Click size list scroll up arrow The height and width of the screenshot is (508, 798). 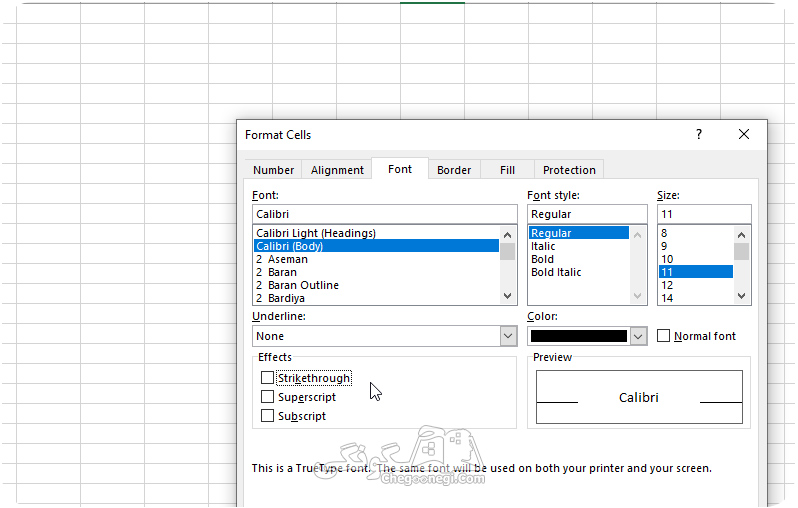coord(742,235)
